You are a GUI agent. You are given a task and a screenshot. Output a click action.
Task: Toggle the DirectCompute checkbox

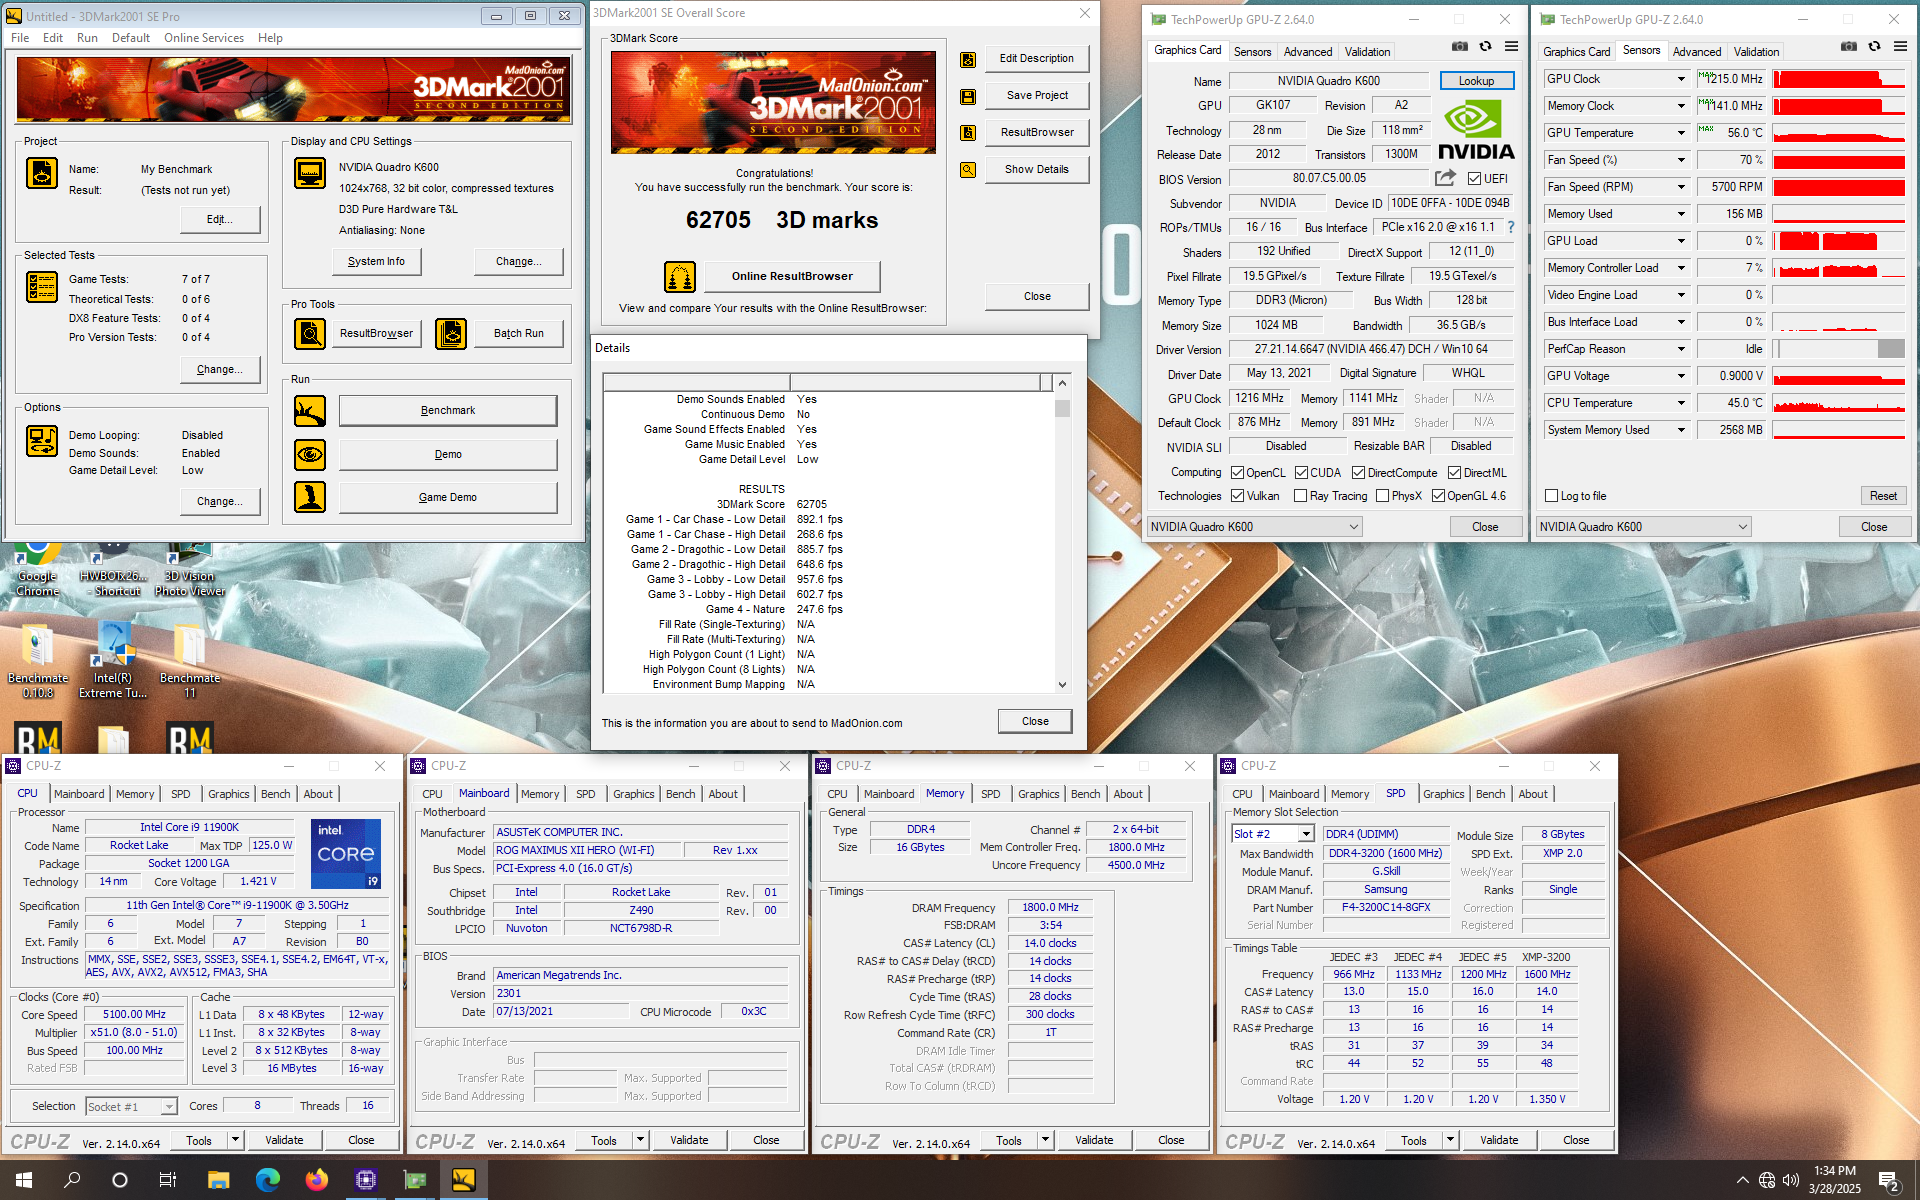click(x=1358, y=473)
